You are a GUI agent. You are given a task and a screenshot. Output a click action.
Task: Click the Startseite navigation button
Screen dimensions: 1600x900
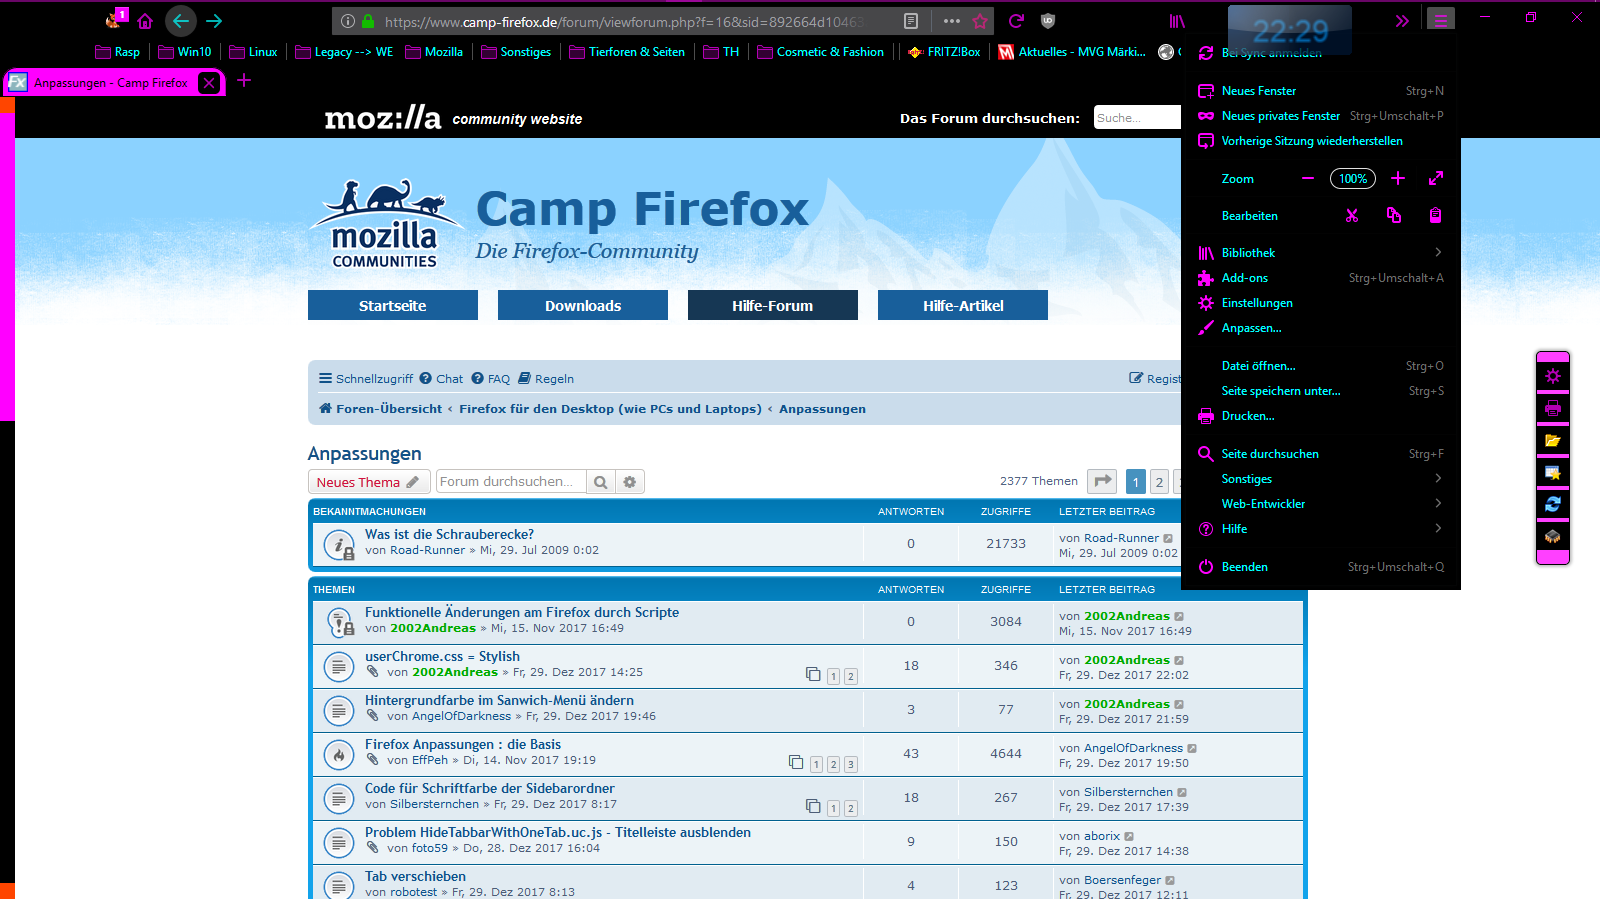coord(393,305)
